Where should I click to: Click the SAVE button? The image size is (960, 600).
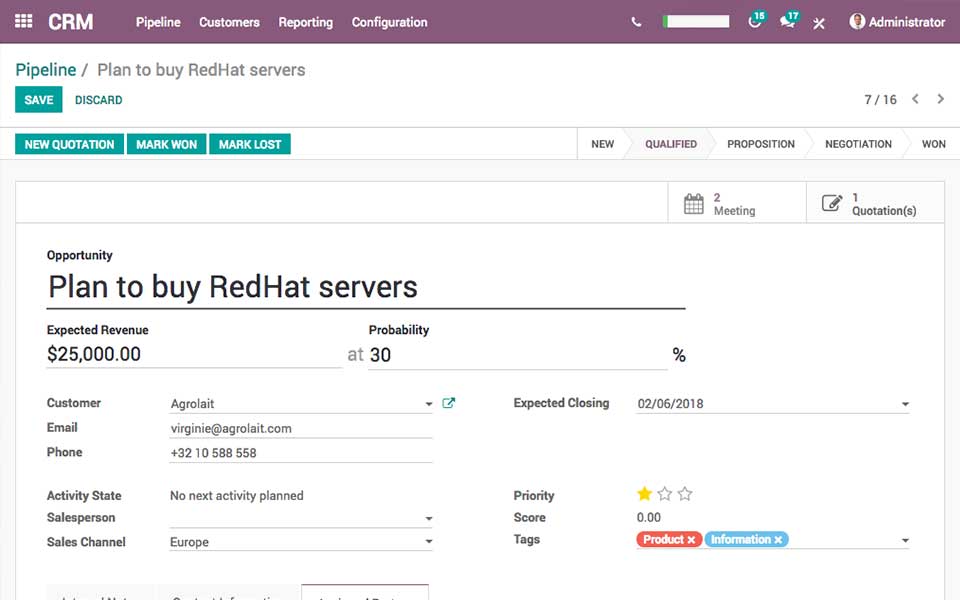[x=39, y=100]
